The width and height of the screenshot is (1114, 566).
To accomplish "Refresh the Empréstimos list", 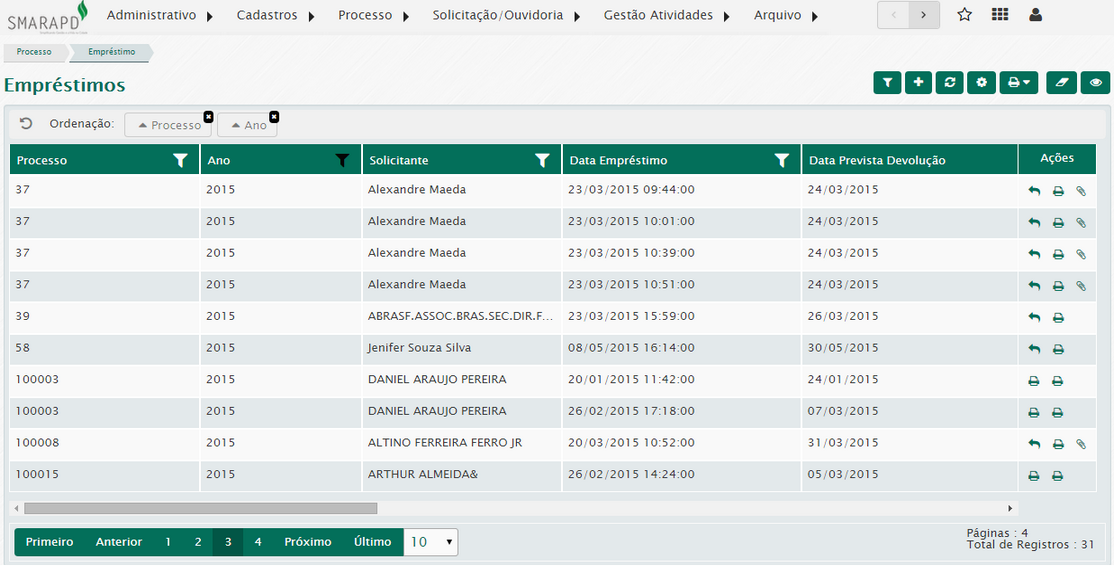I will tap(949, 83).
